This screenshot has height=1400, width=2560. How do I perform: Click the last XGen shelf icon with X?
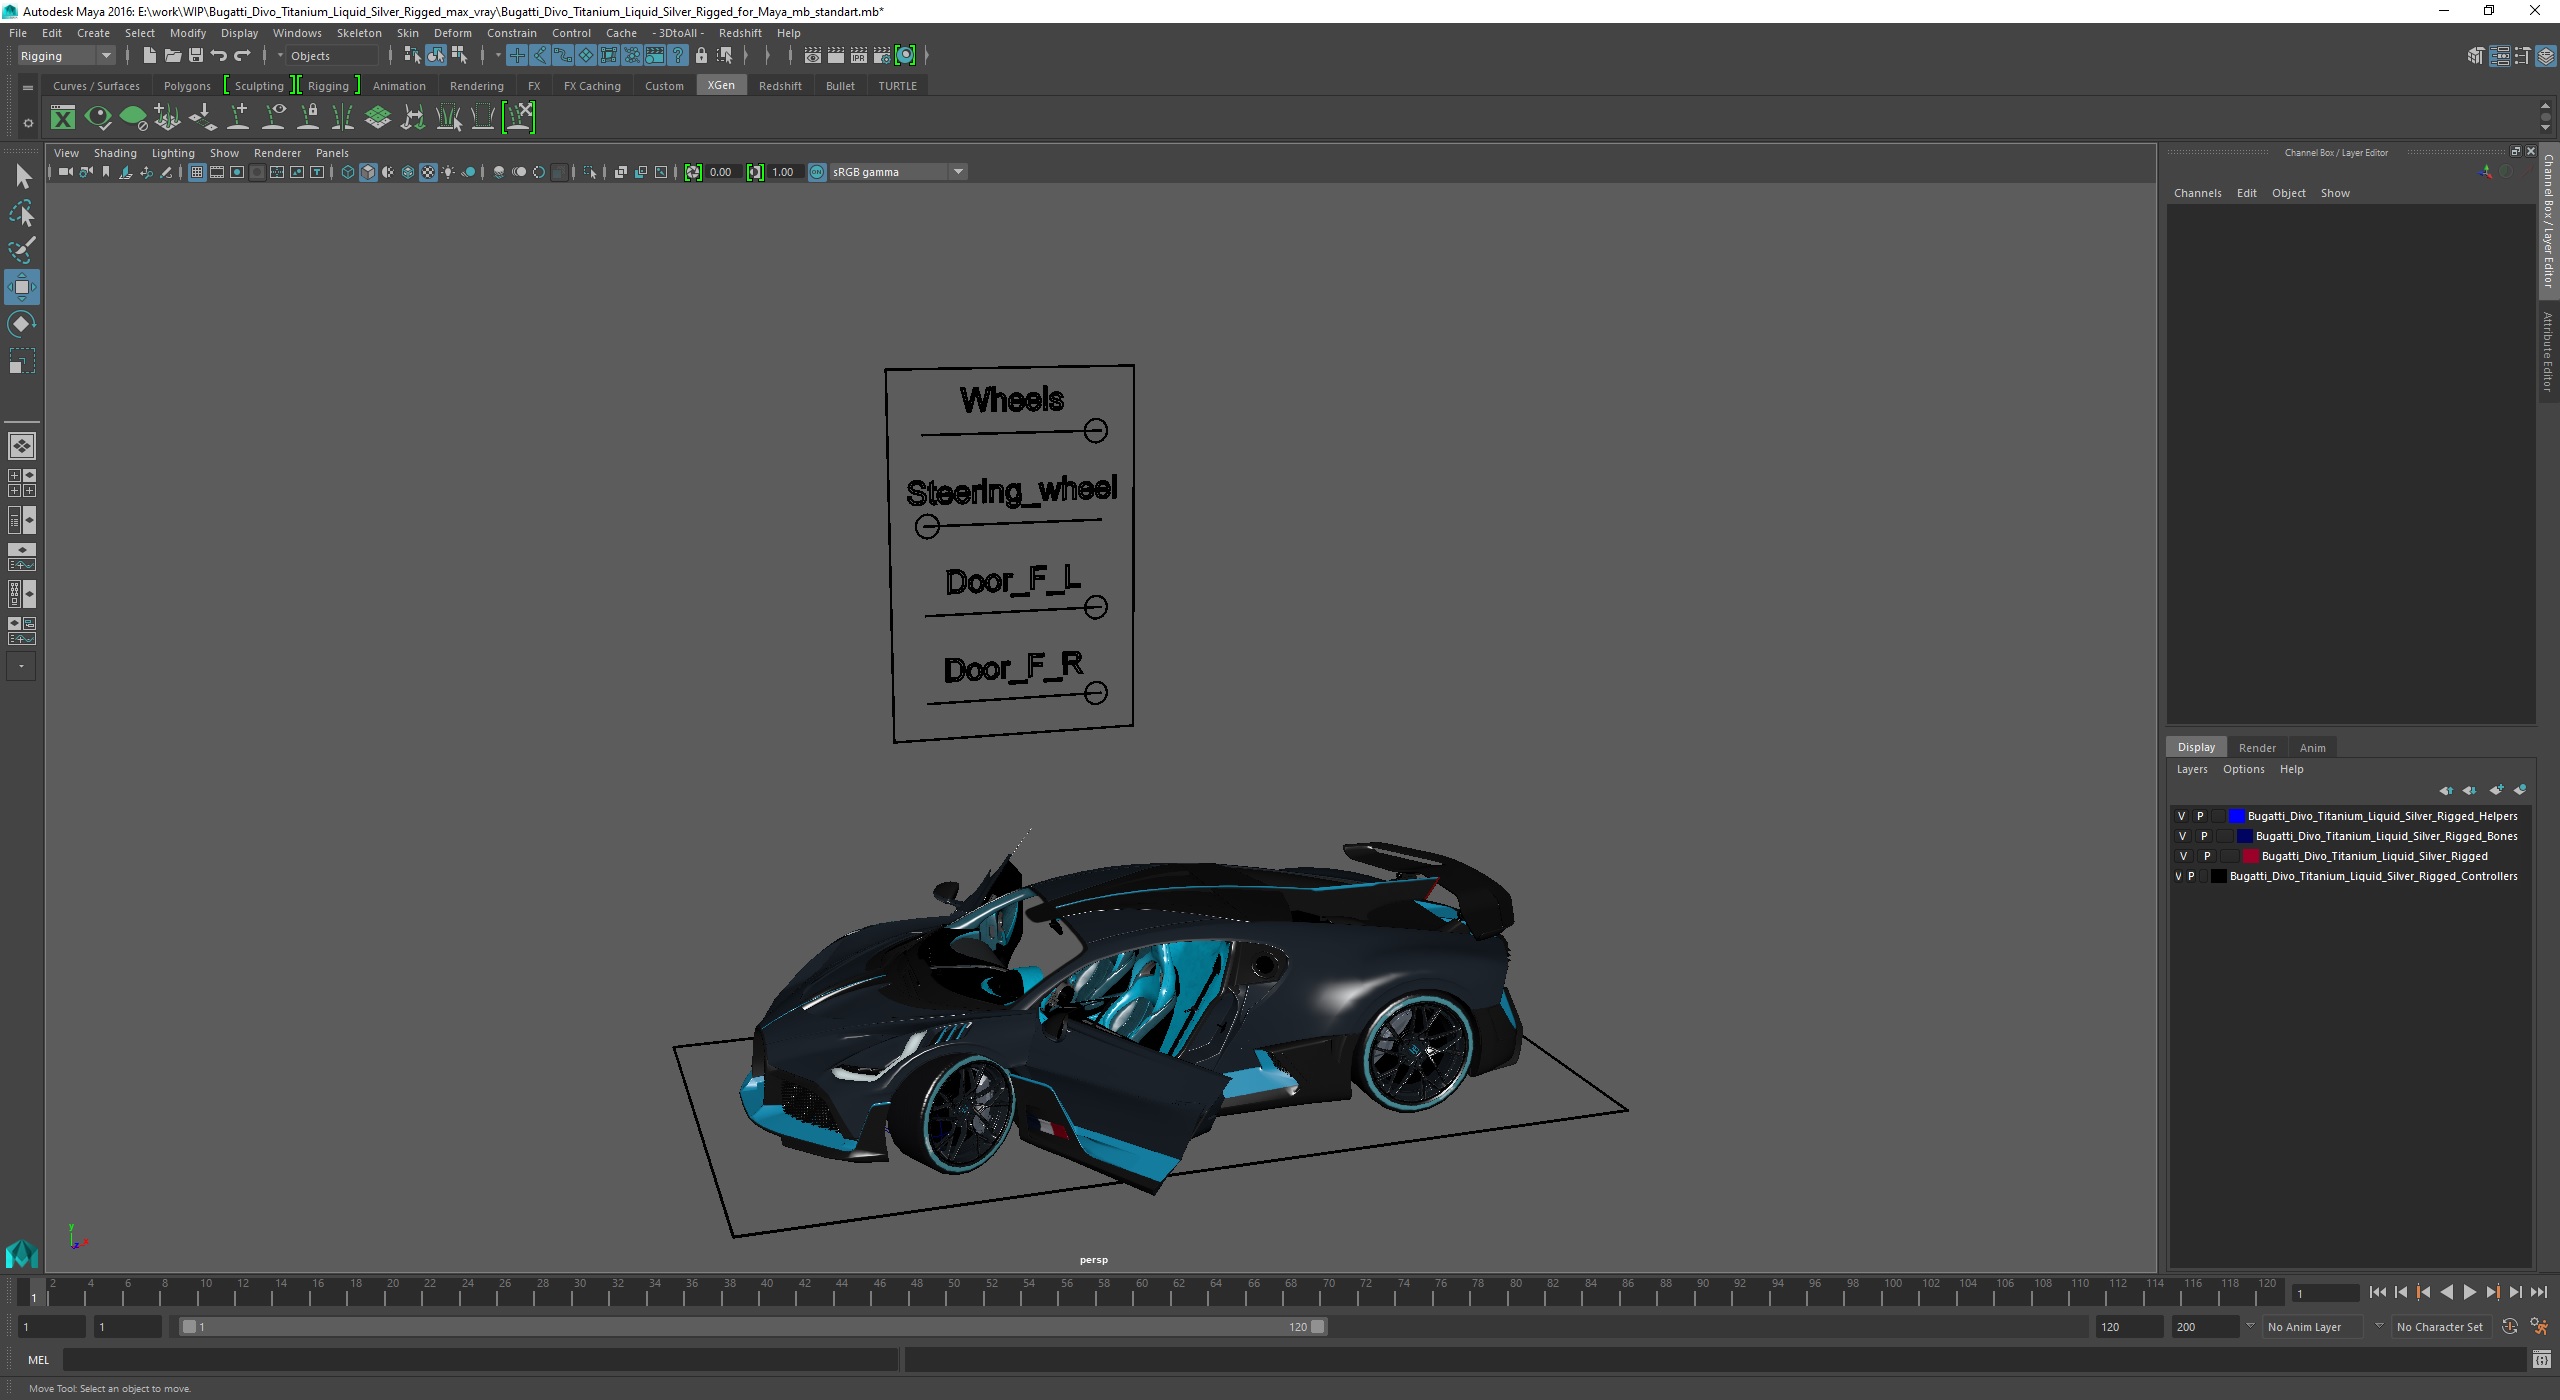click(x=519, y=118)
